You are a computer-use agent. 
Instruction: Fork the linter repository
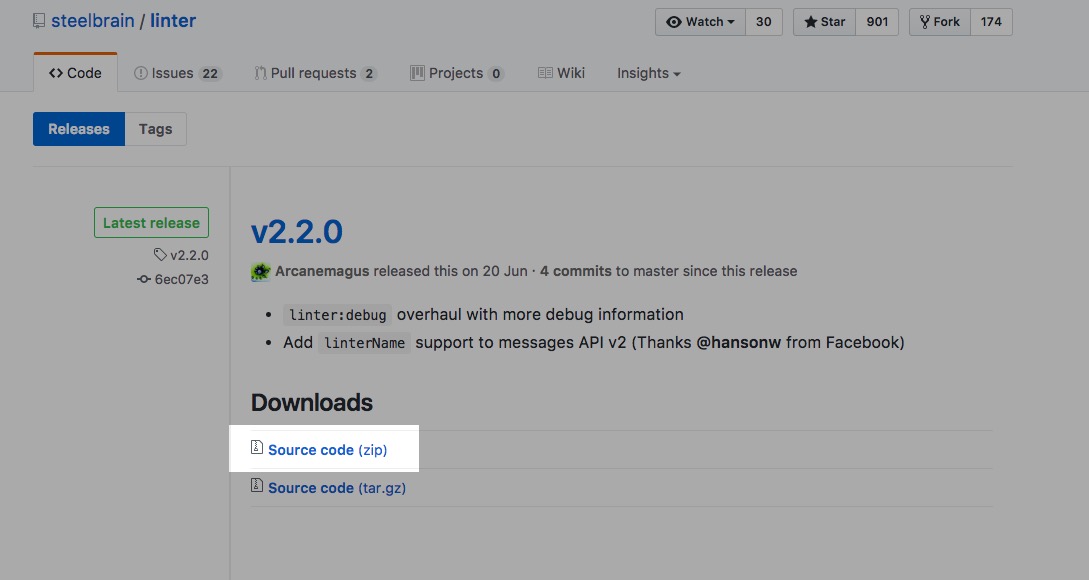click(939, 22)
